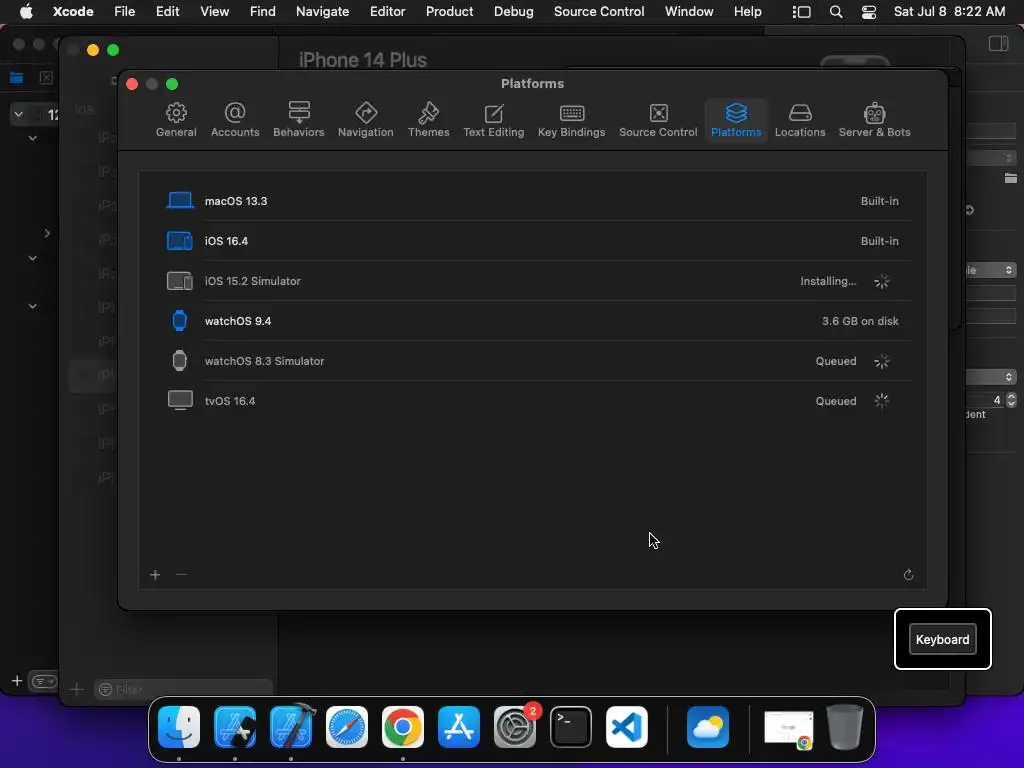Open Stage Manager menu bar icon
Image resolution: width=1024 pixels, height=768 pixels.
pyautogui.click(x=801, y=12)
